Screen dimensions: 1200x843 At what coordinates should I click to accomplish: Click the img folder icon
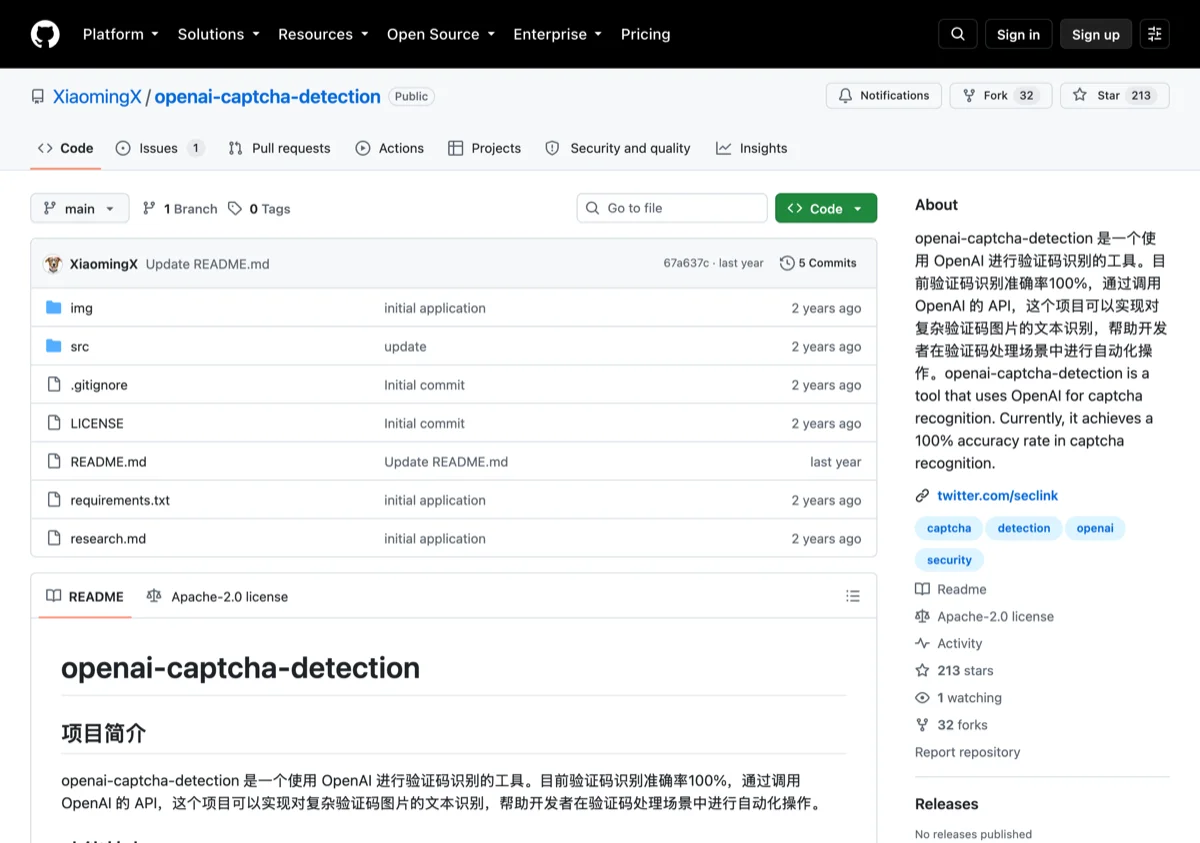(x=54, y=308)
